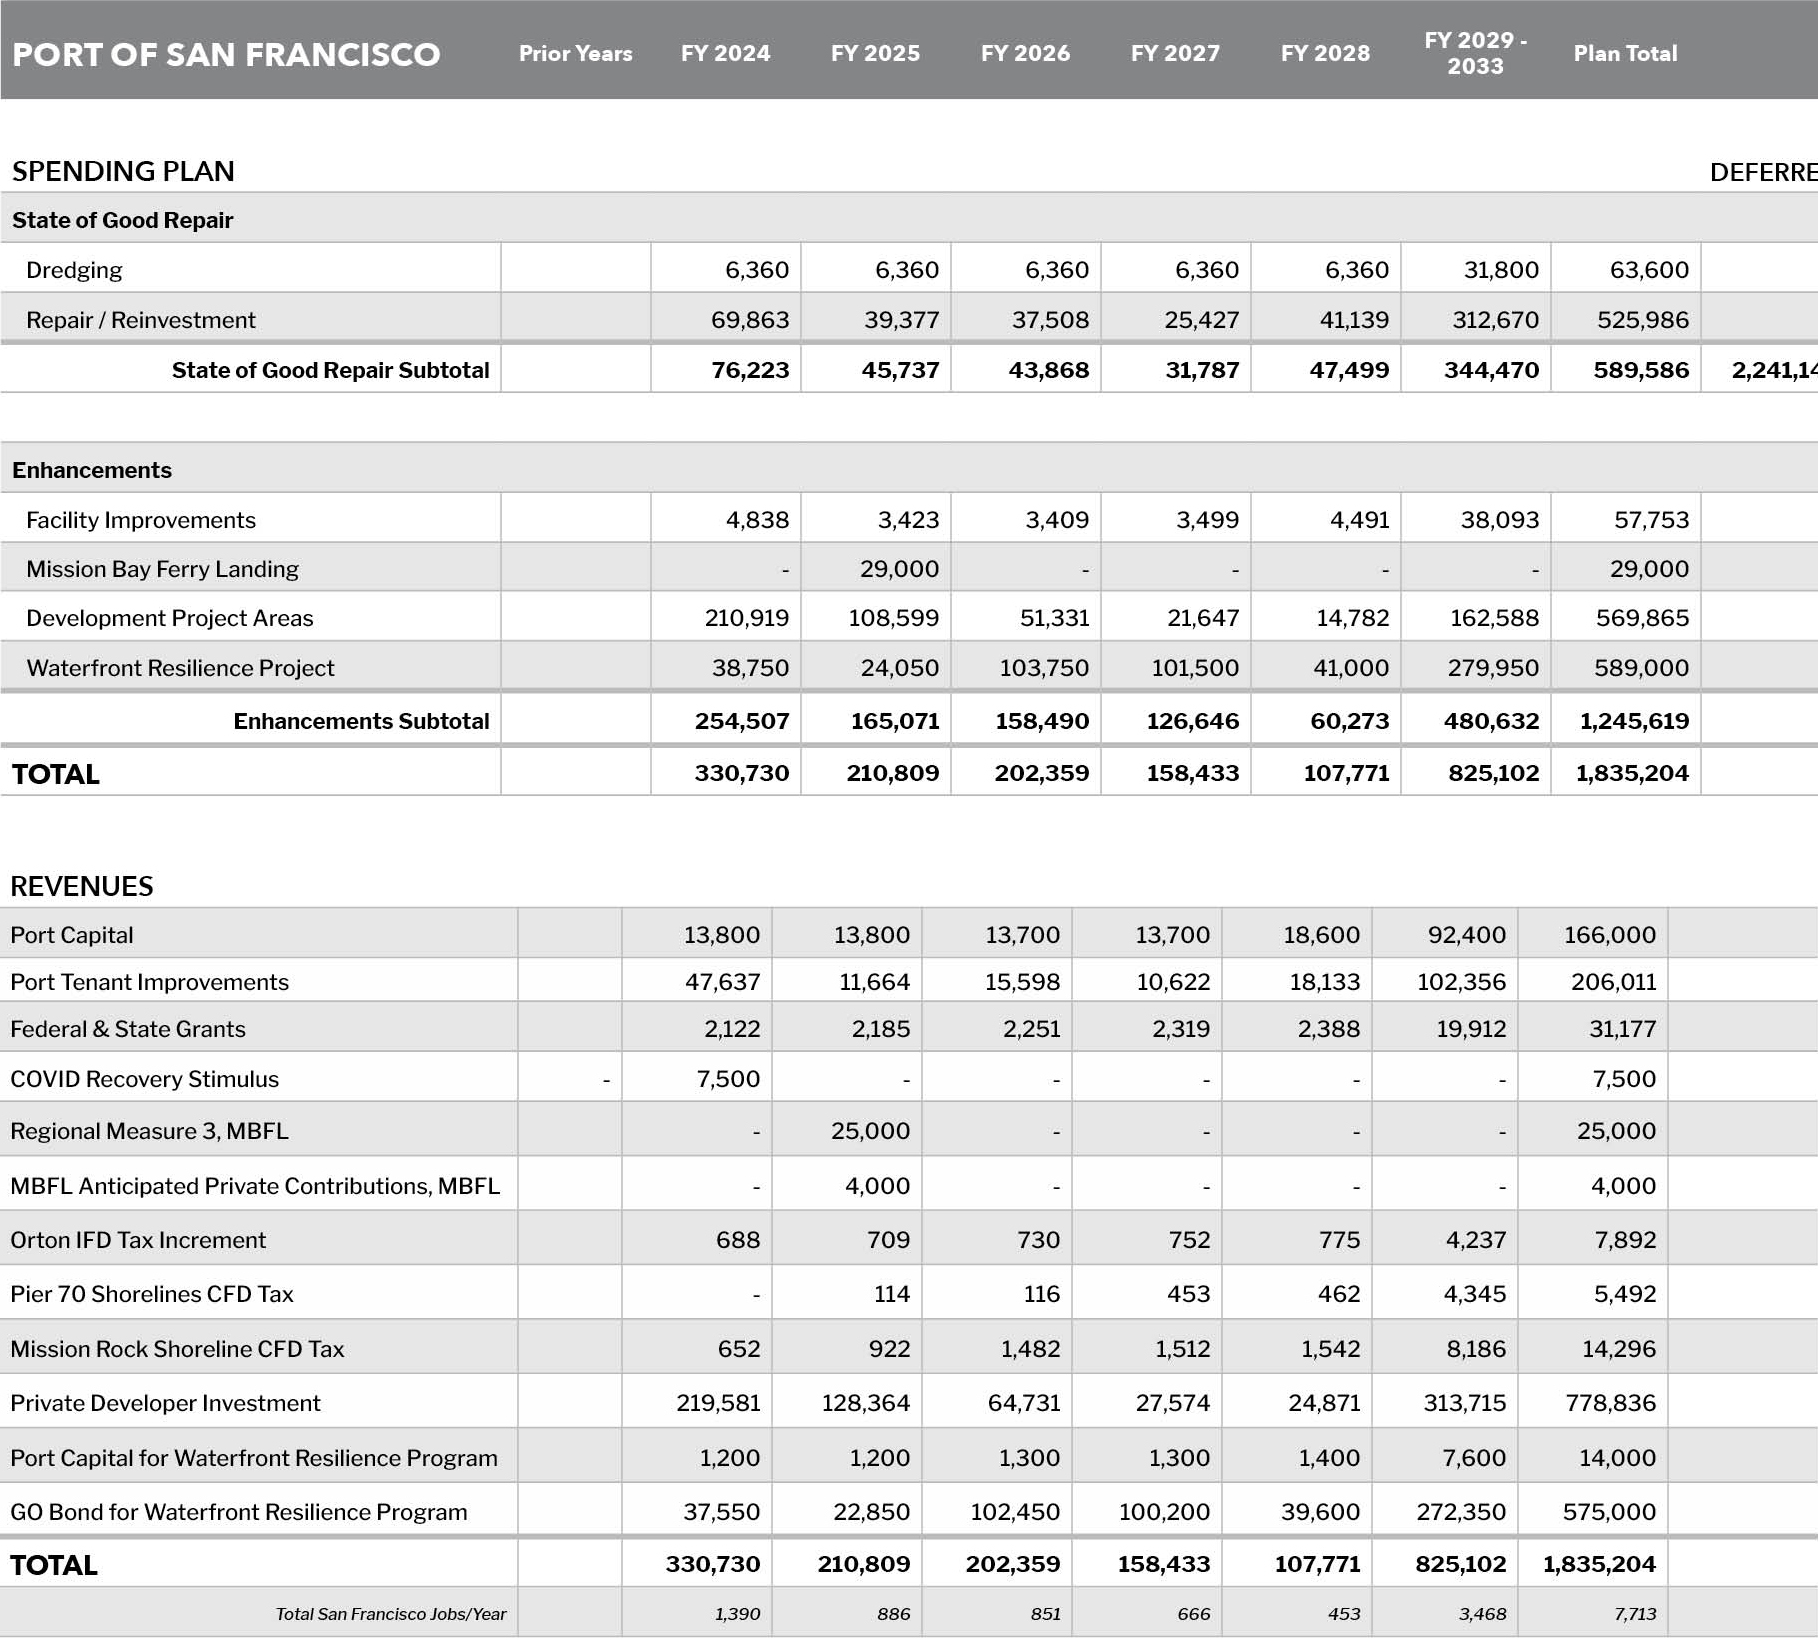Click the Orton IFD Tax Increment row label

coord(138,1240)
